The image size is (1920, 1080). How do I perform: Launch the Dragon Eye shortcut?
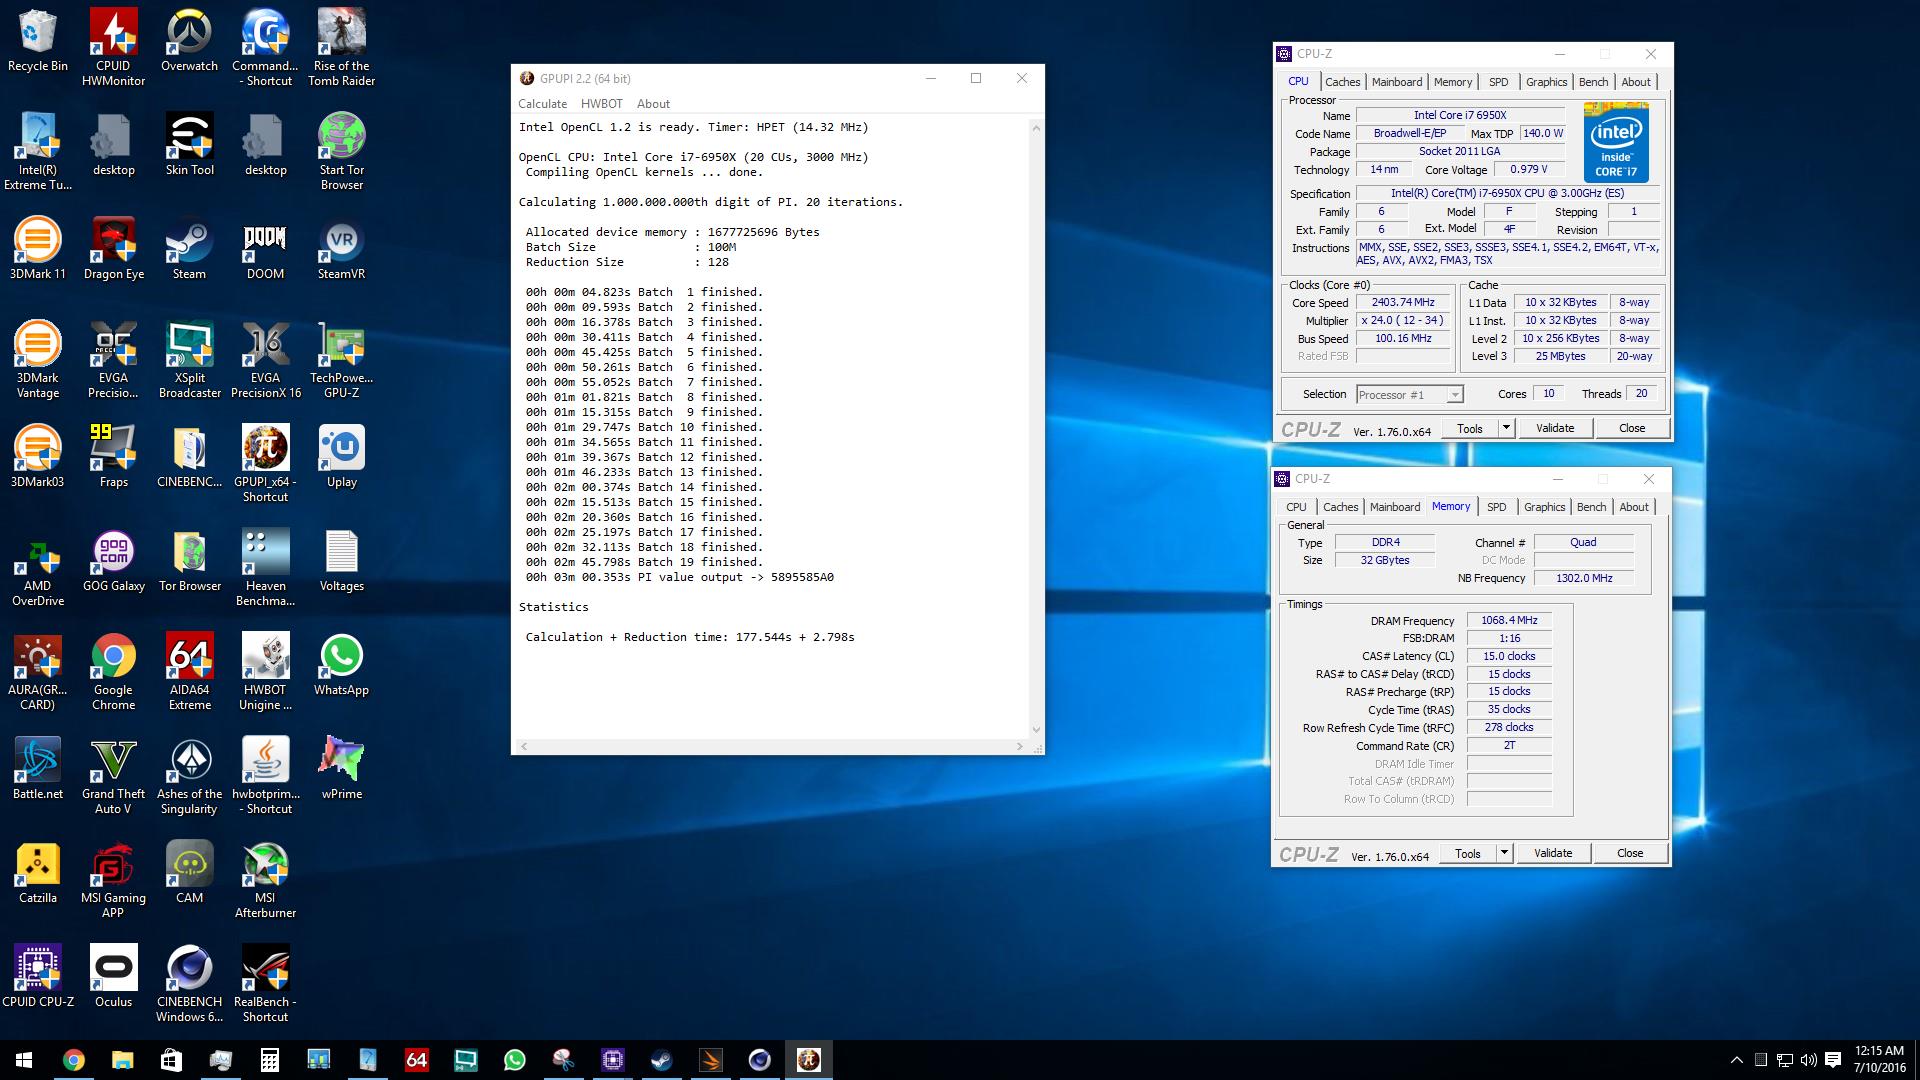(x=113, y=249)
